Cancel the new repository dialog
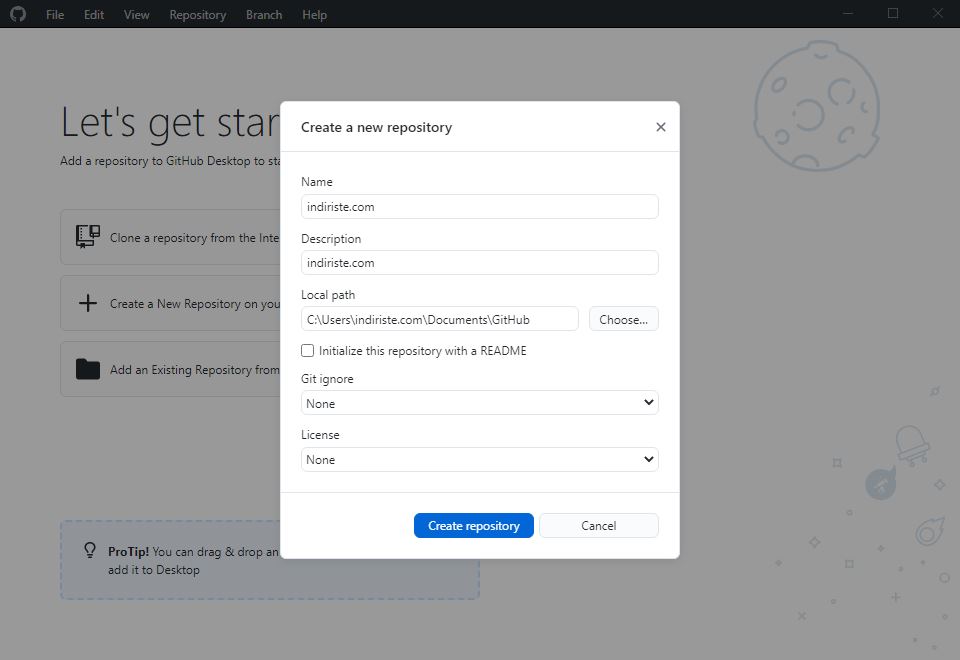The width and height of the screenshot is (960, 660). [x=599, y=525]
